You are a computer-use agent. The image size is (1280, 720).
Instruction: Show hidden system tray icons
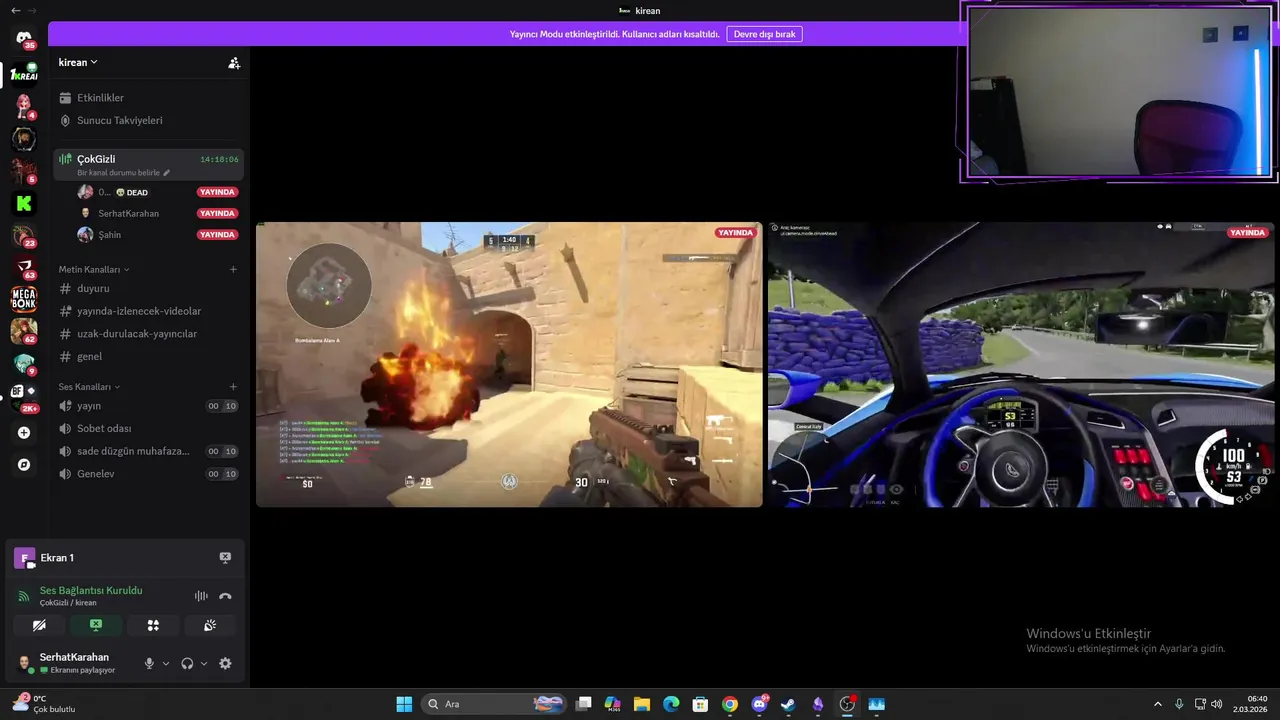(x=1158, y=704)
